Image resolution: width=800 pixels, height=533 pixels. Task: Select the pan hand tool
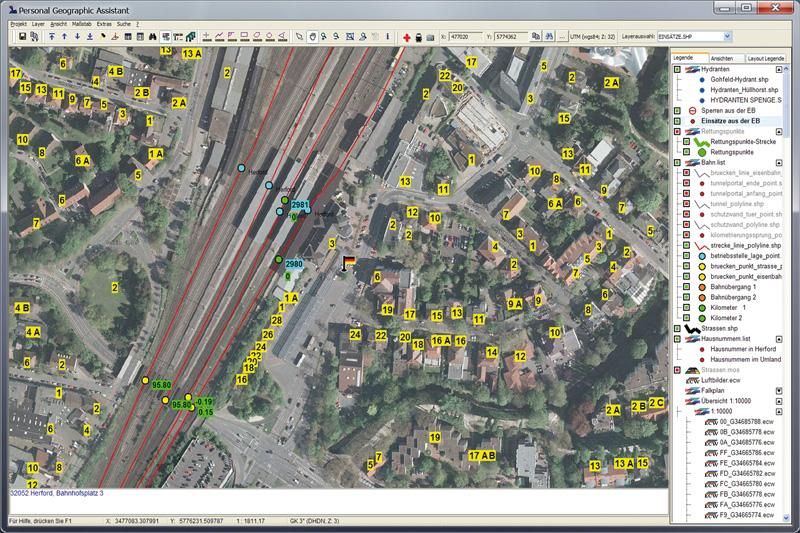pyautogui.click(x=313, y=36)
